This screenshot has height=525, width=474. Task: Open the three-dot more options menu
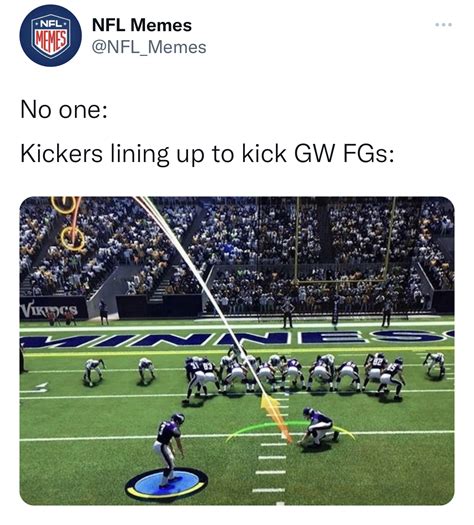pyautogui.click(x=444, y=24)
